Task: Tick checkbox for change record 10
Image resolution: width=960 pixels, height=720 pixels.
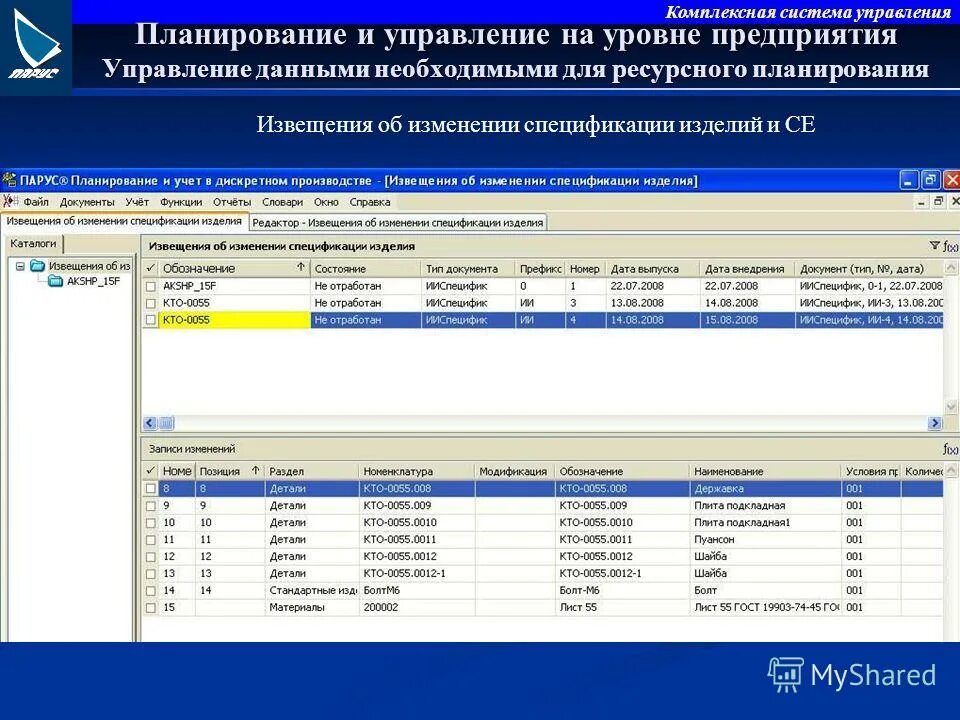Action: pyautogui.click(x=151, y=523)
